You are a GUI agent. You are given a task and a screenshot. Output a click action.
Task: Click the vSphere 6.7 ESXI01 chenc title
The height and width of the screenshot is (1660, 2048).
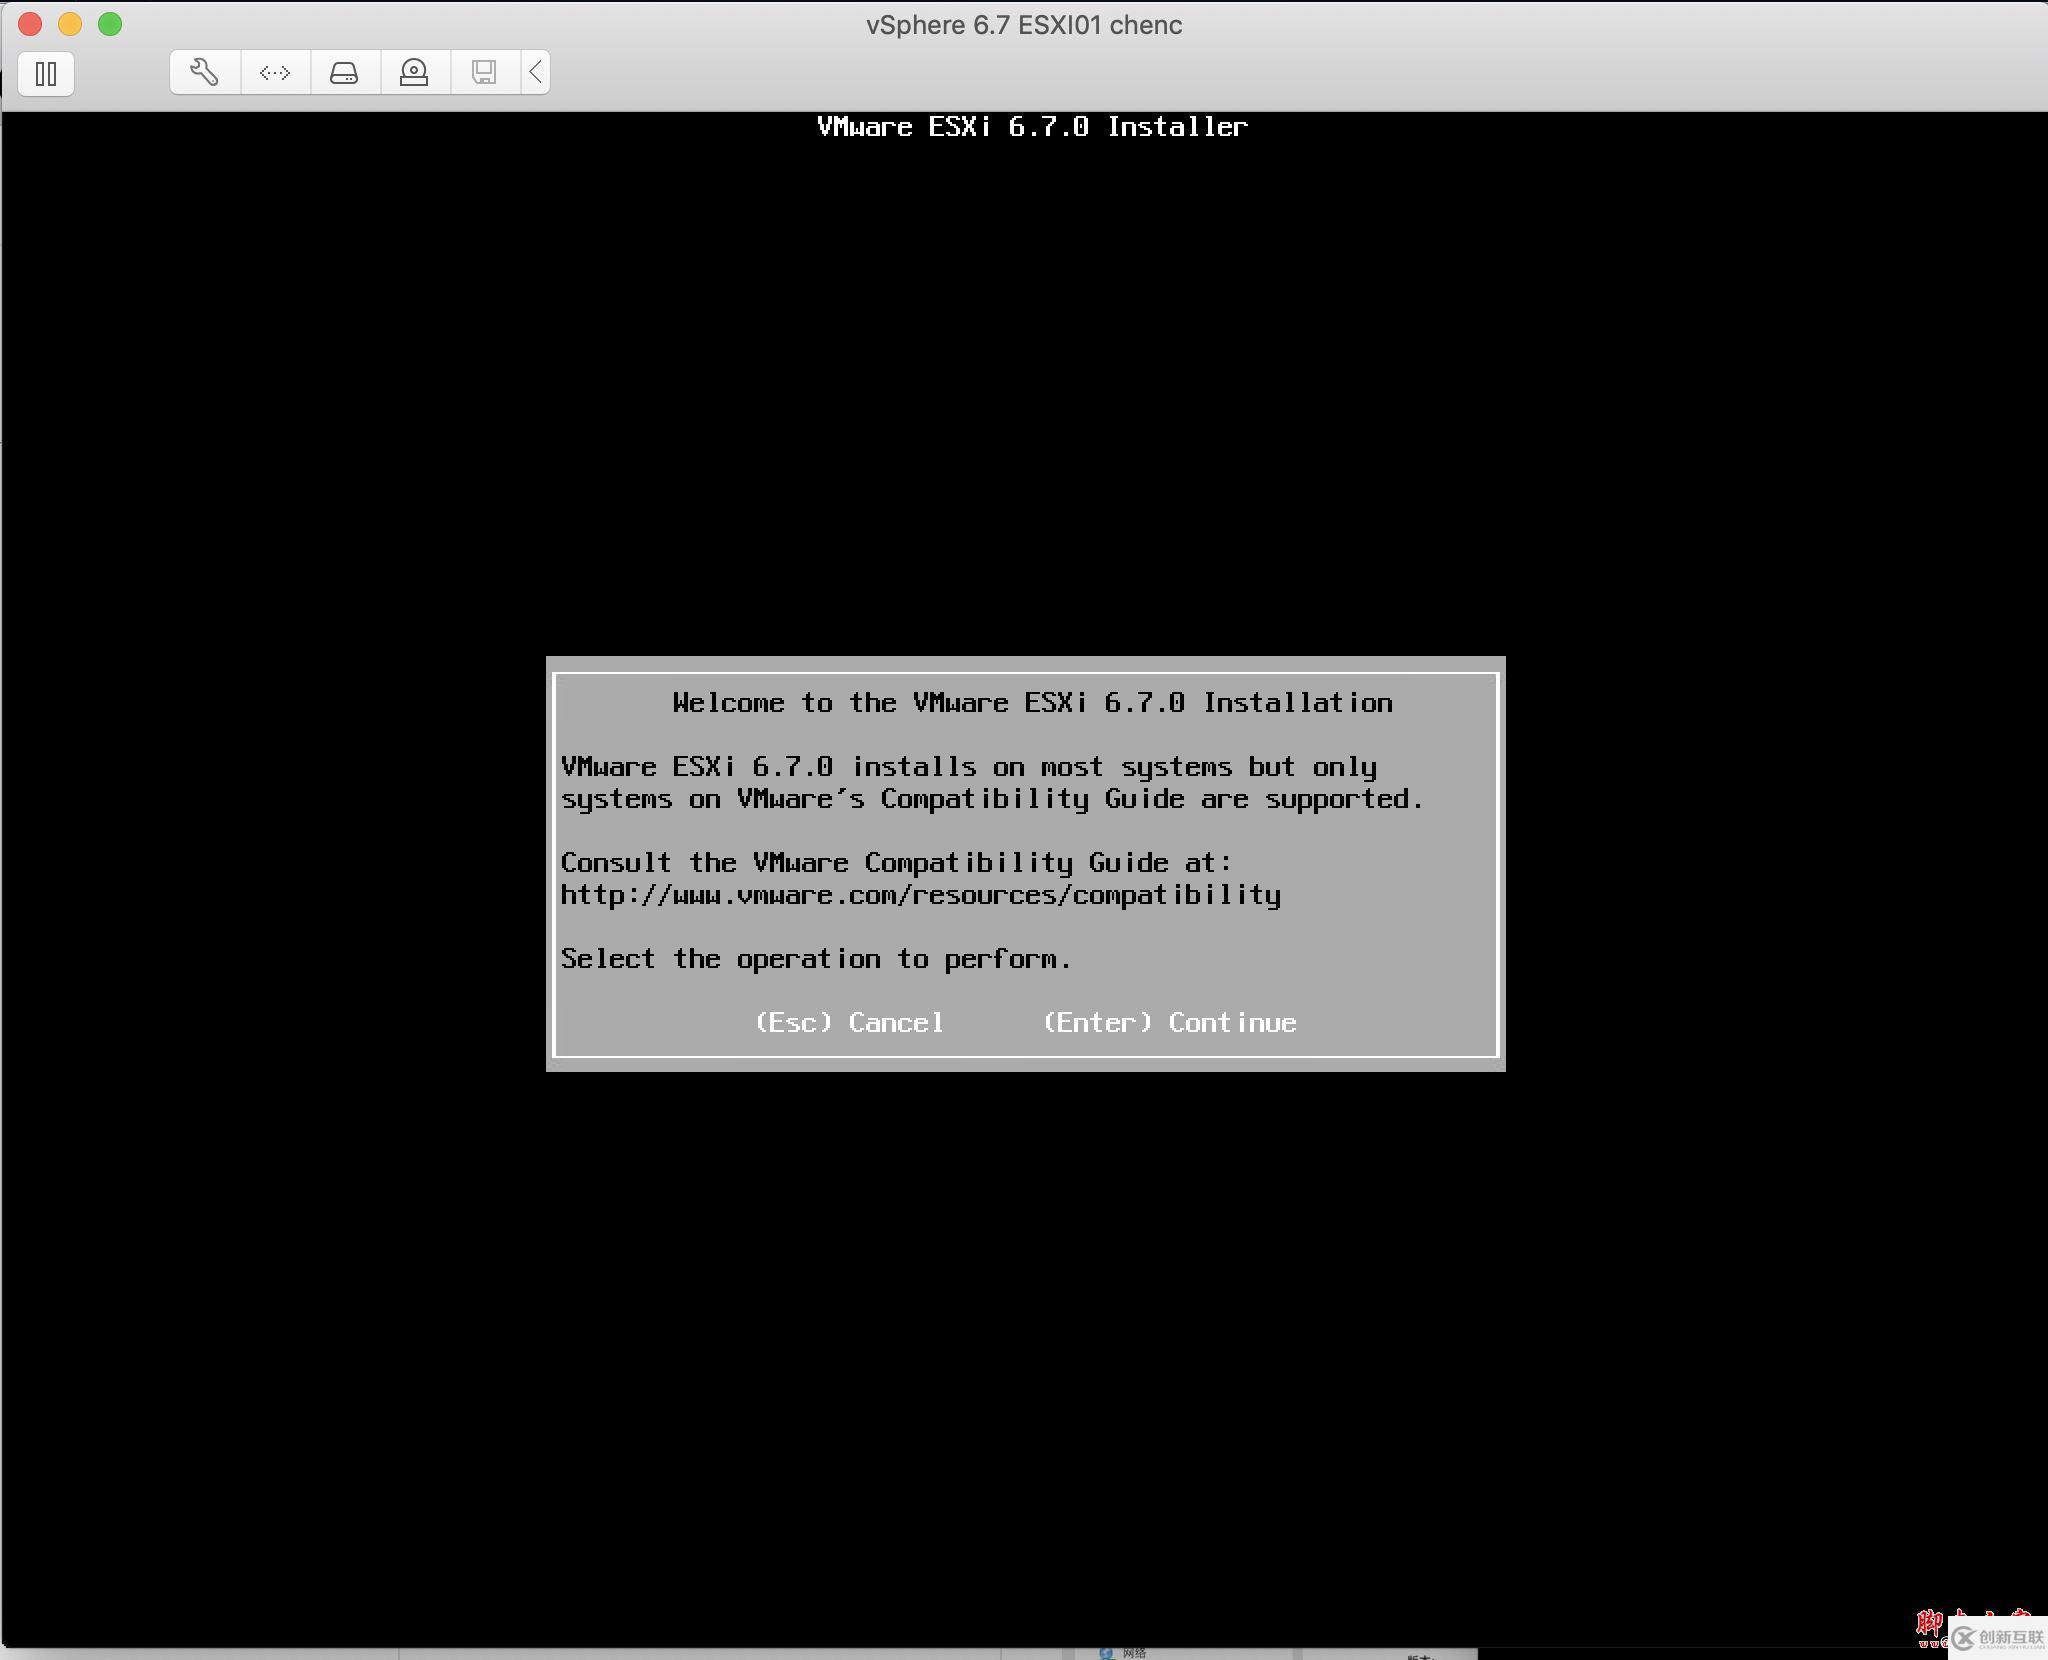[1023, 25]
